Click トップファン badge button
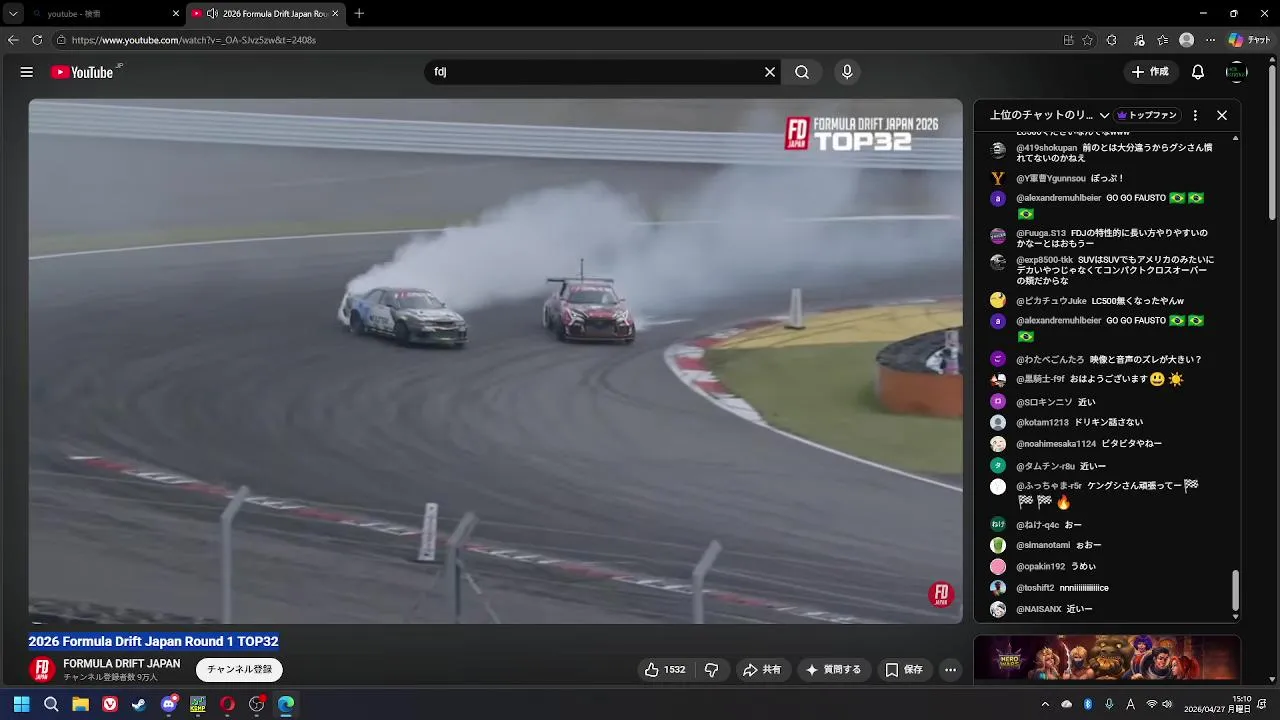The image size is (1280, 720). (1147, 115)
